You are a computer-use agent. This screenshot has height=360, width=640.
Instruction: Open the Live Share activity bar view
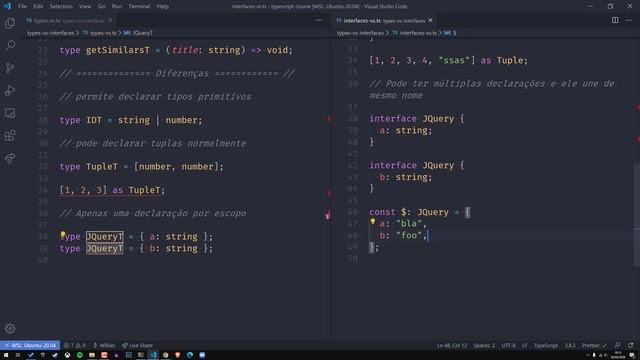(10, 158)
